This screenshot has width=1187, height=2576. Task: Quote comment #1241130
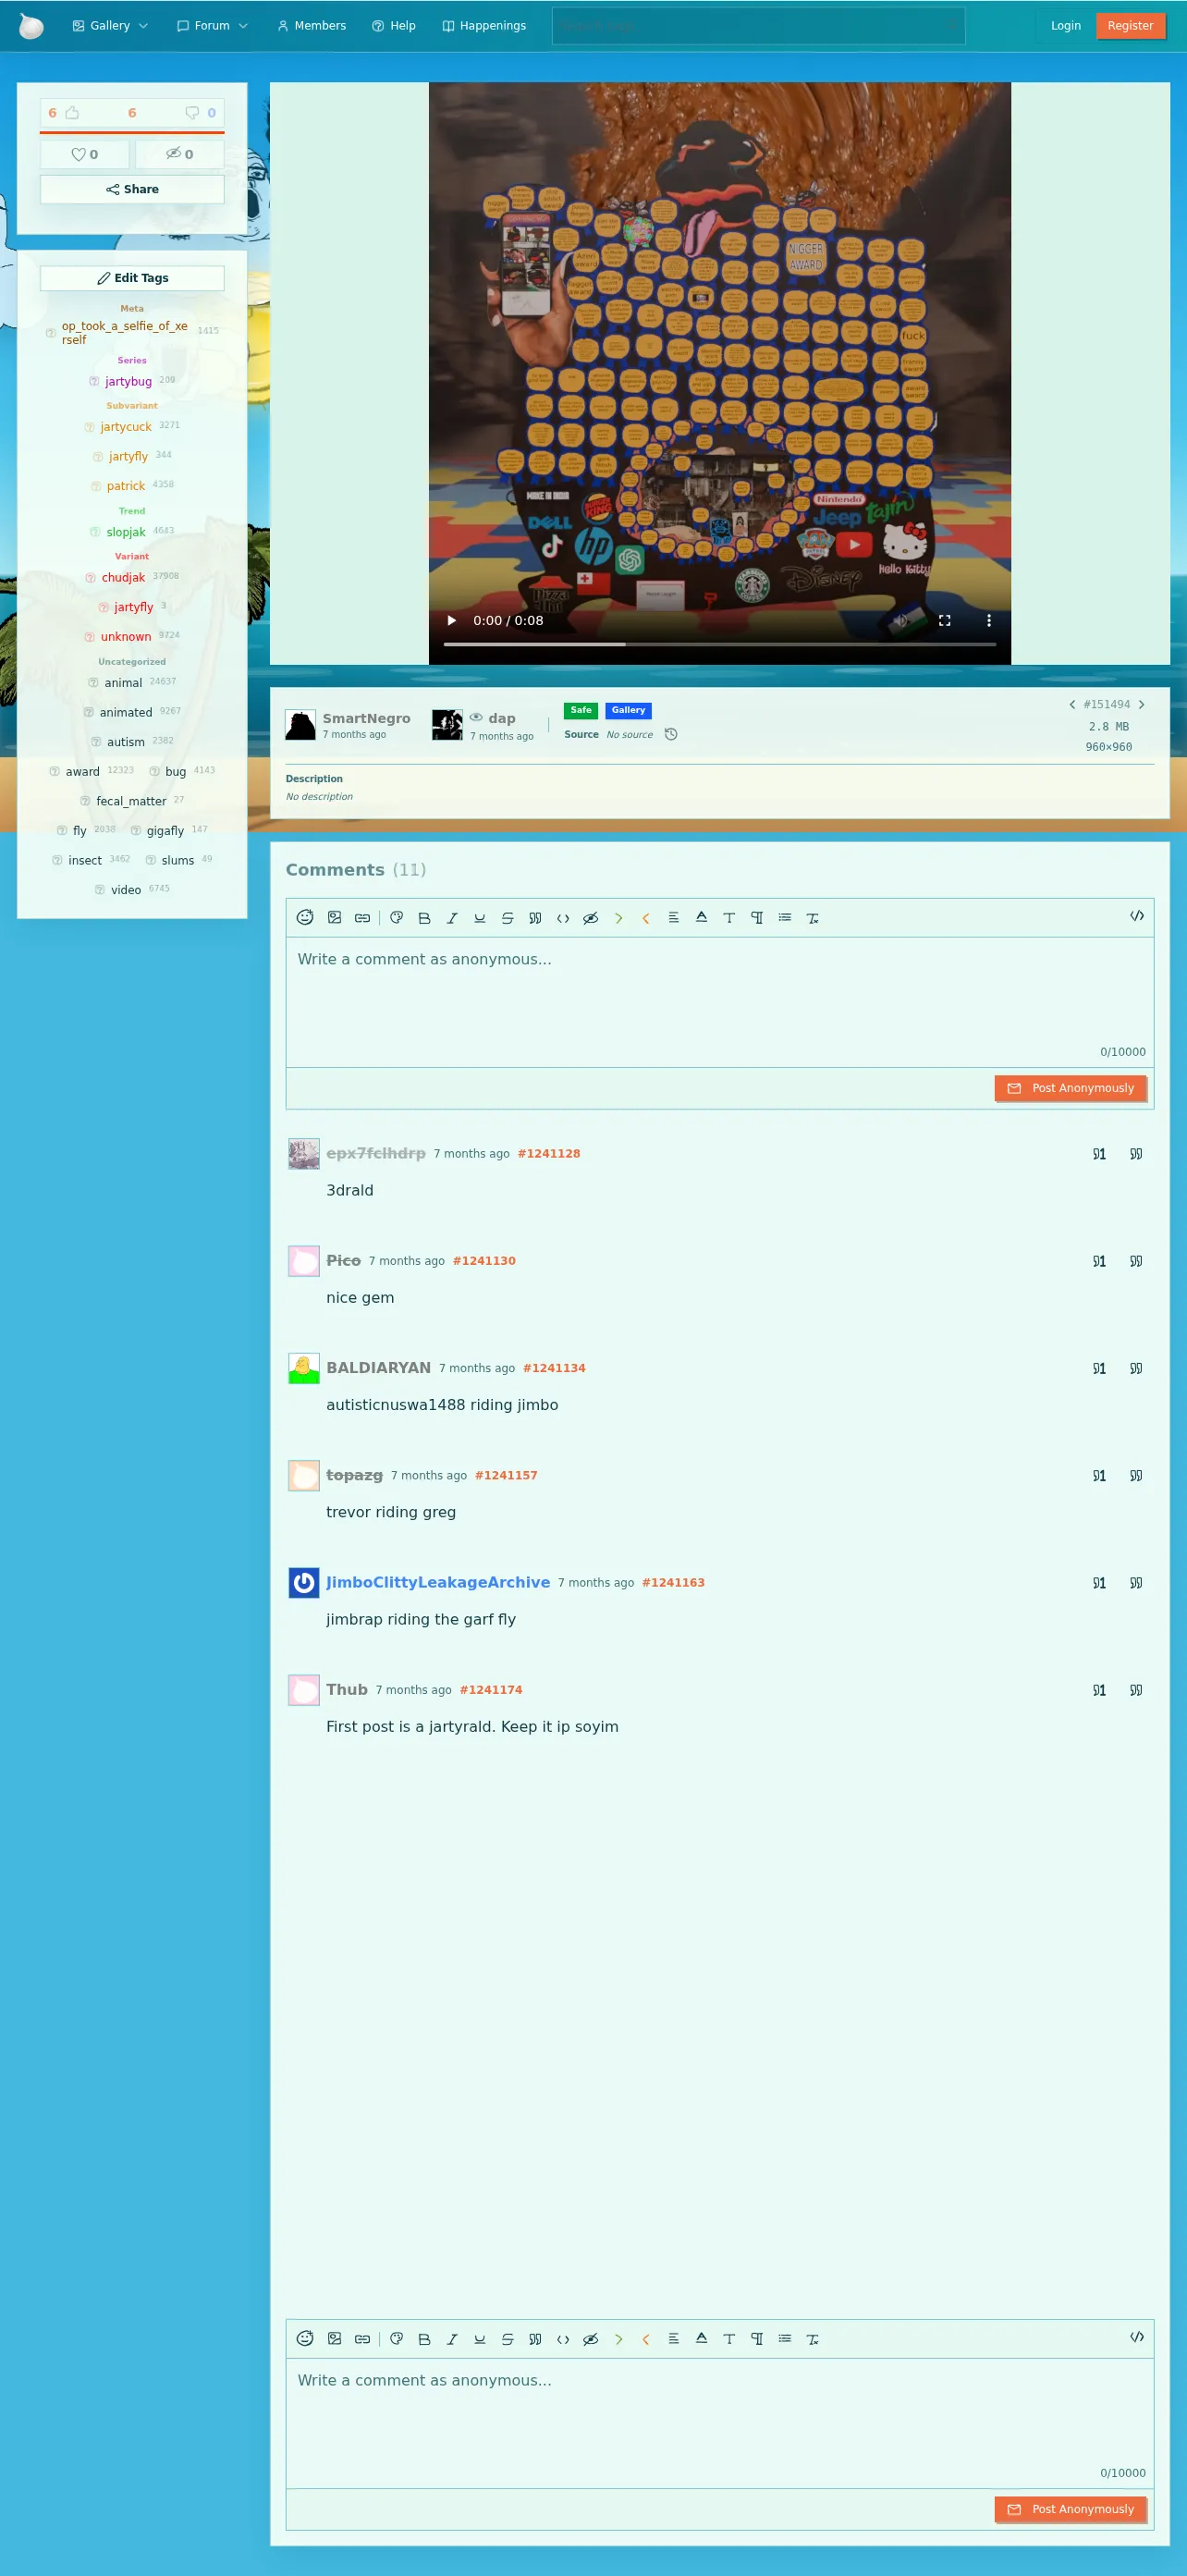(x=1136, y=1261)
